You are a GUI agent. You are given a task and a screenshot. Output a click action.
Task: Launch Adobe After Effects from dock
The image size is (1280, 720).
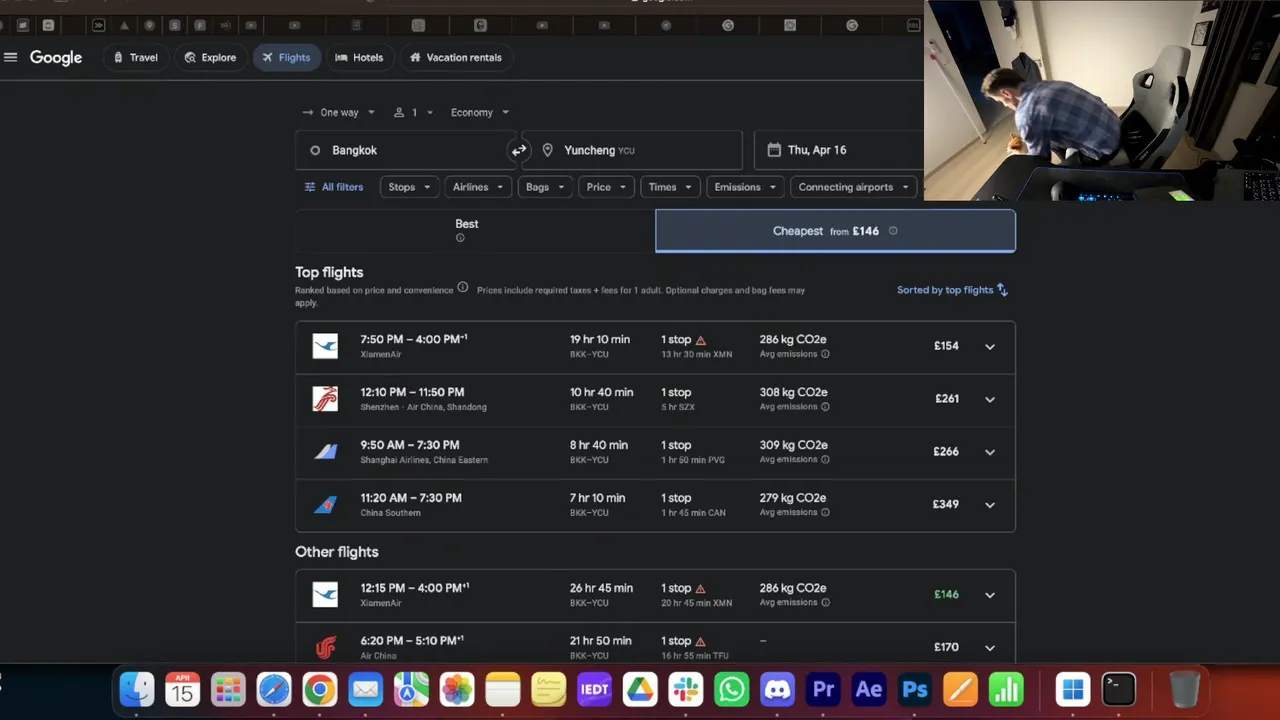pos(869,689)
